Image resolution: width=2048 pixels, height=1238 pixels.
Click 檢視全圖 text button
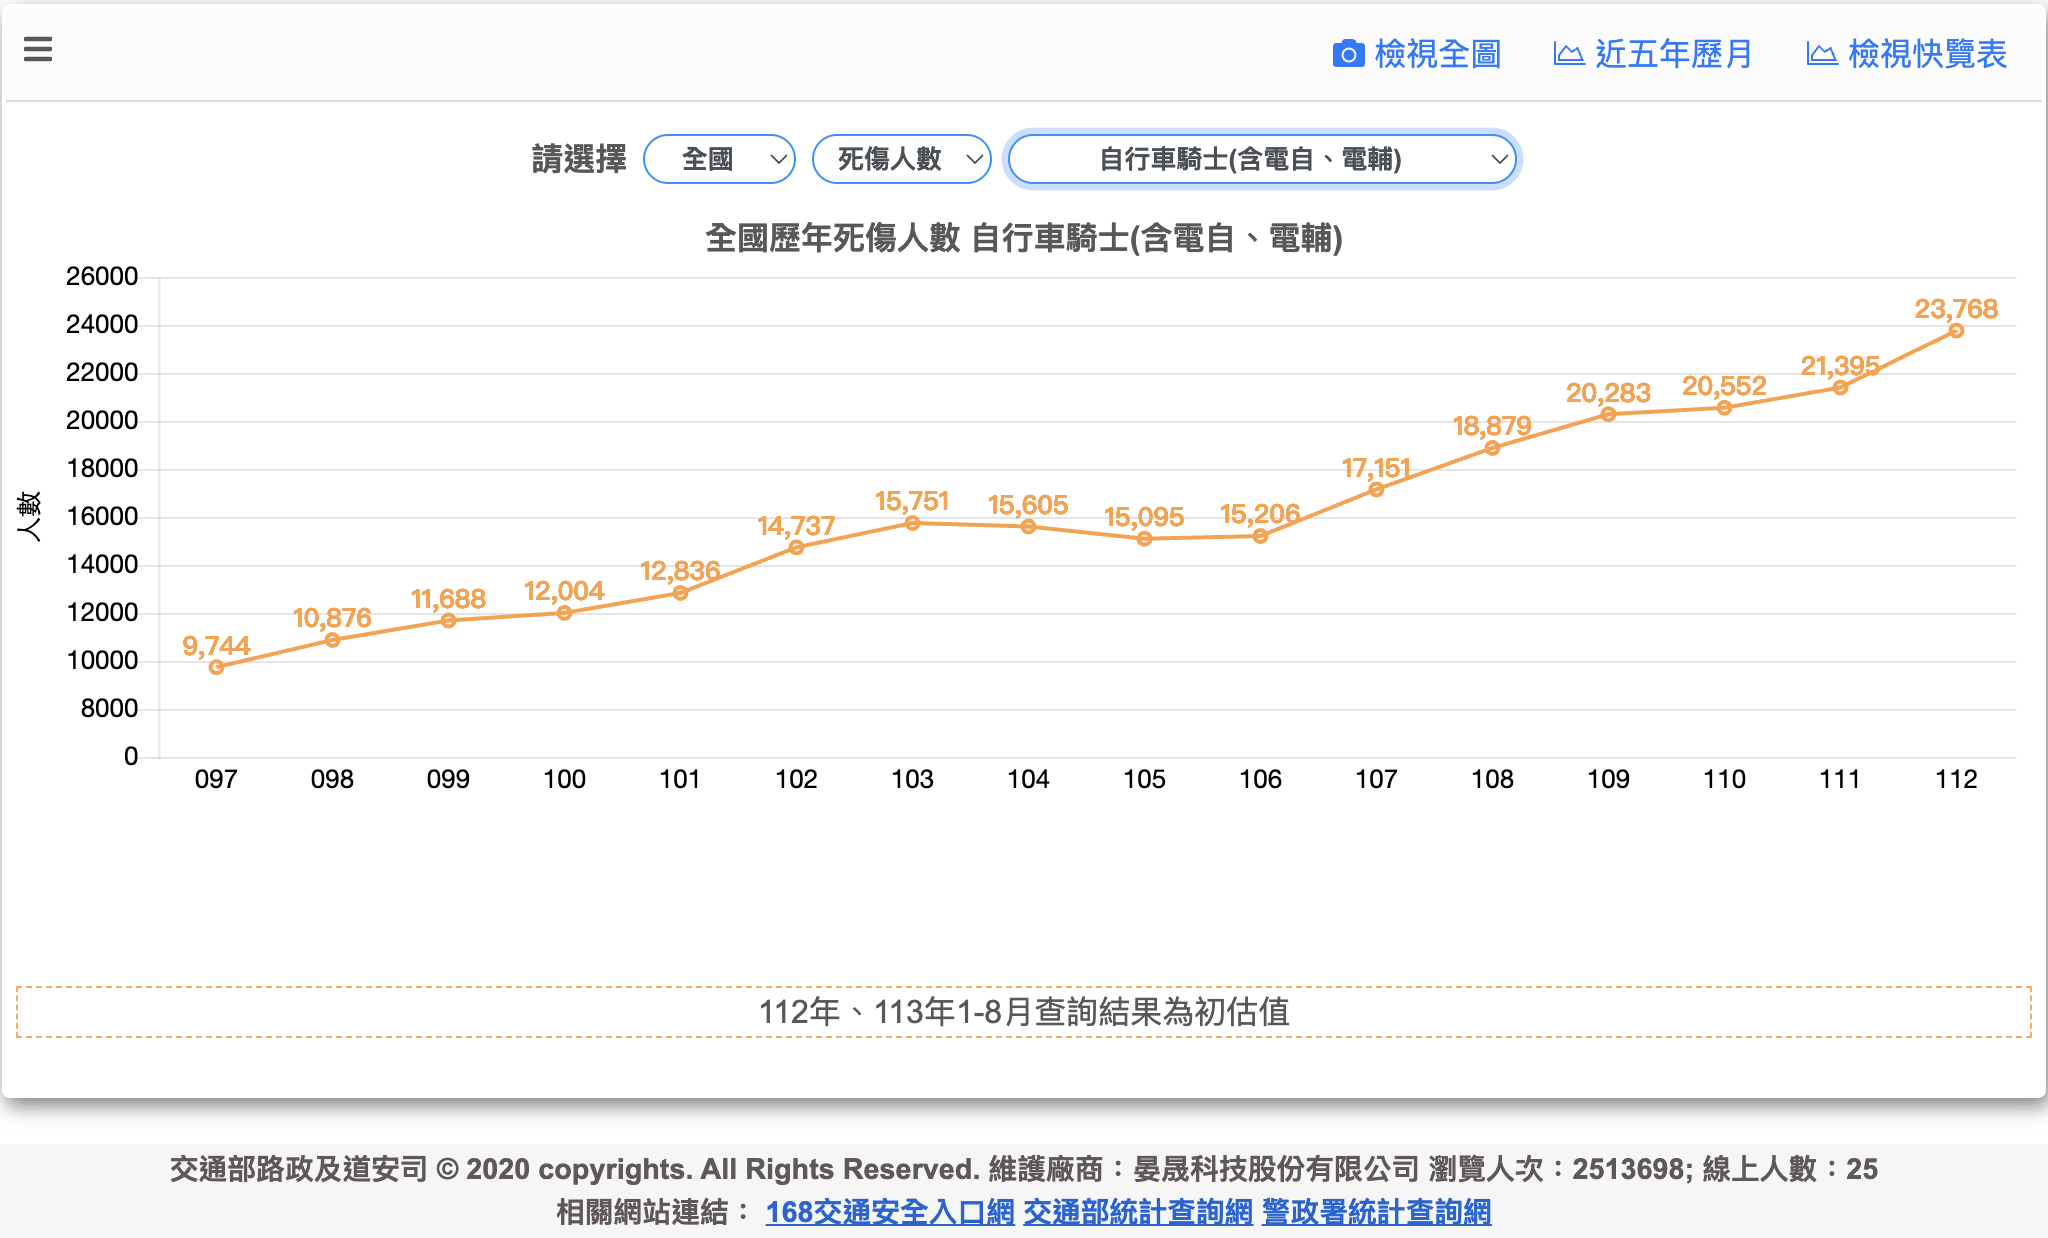pyautogui.click(x=1437, y=54)
